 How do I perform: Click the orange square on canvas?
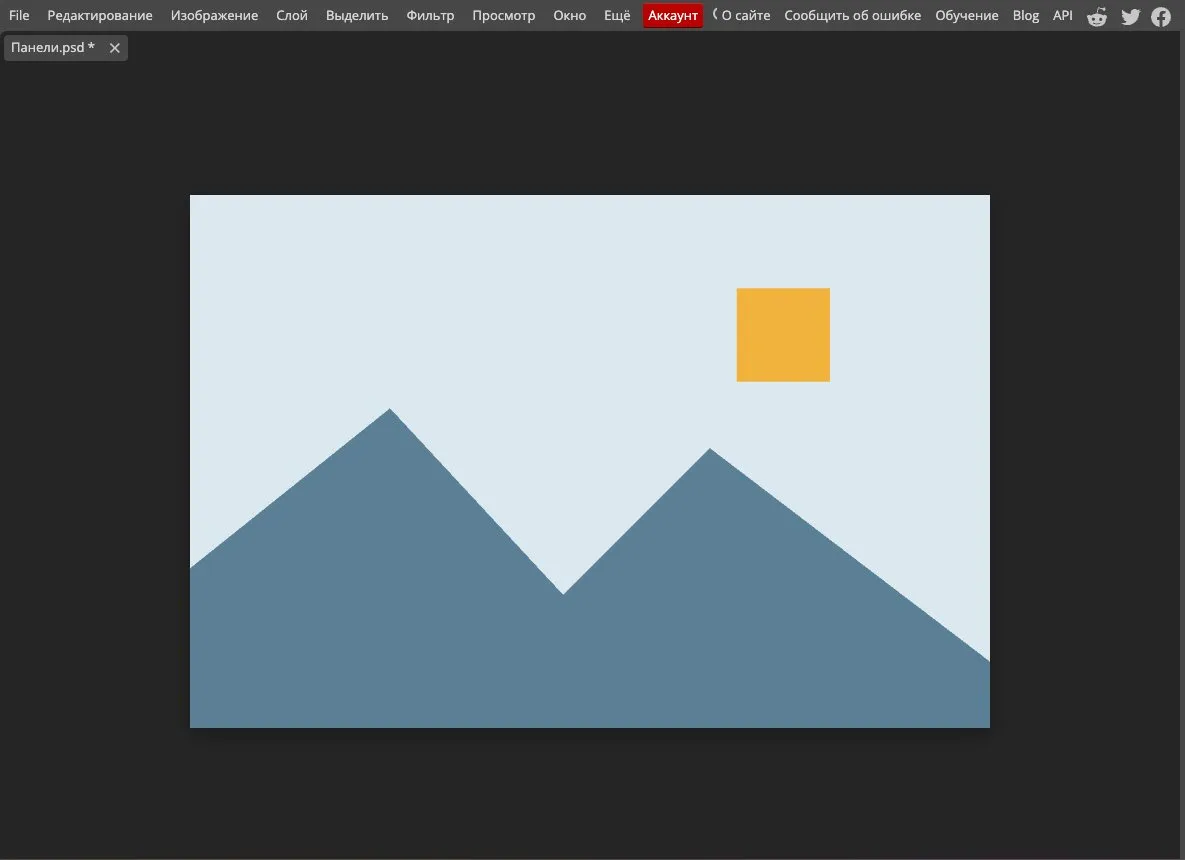pyautogui.click(x=783, y=335)
